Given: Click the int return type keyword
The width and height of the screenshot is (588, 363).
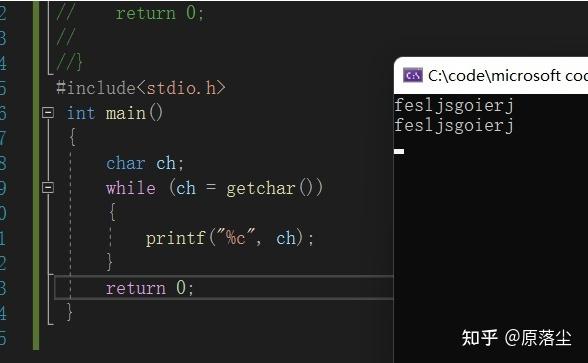Looking at the screenshot, I should [81, 113].
